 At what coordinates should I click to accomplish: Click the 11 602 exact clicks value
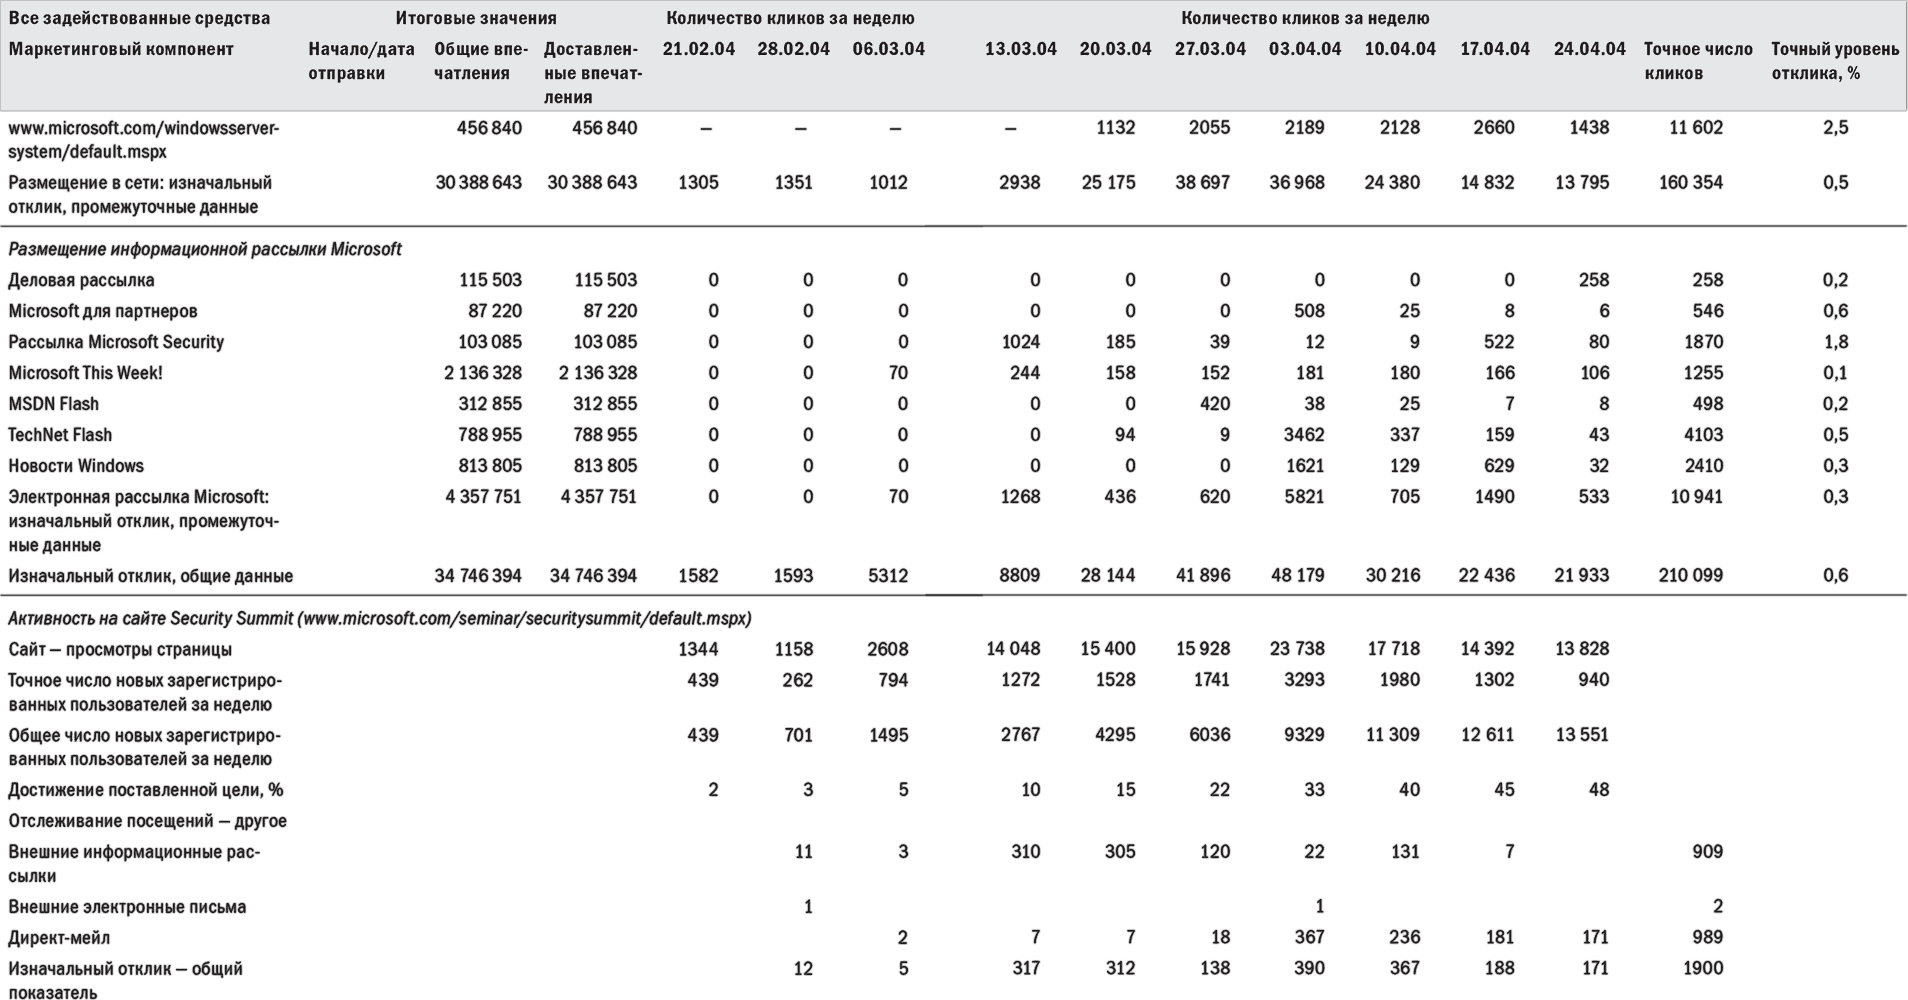1696,128
